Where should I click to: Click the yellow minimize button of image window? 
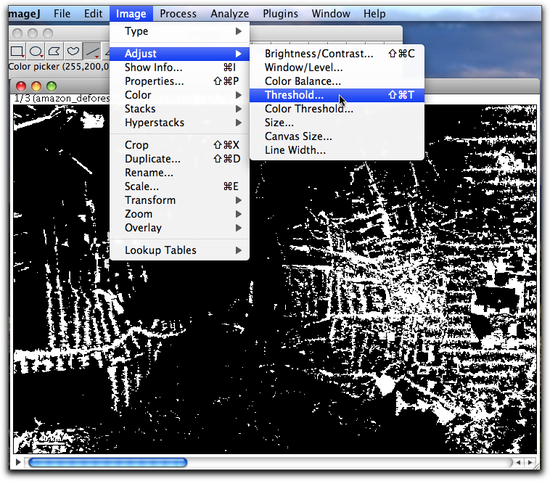(36, 86)
